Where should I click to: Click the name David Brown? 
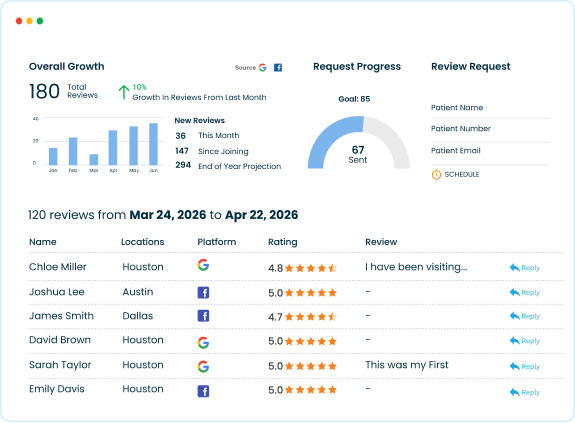(x=60, y=340)
